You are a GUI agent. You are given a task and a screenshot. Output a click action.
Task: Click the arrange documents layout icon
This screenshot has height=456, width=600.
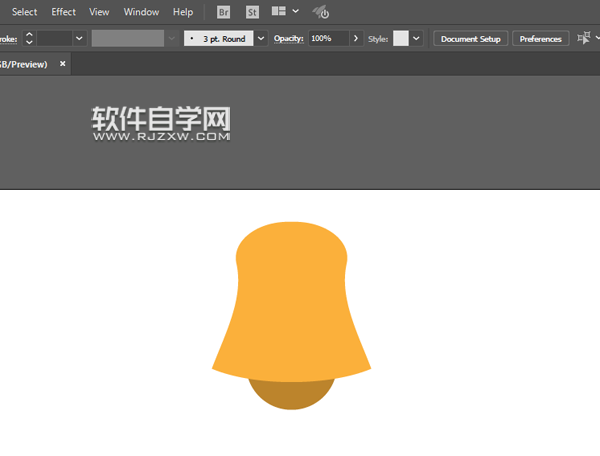coord(278,12)
